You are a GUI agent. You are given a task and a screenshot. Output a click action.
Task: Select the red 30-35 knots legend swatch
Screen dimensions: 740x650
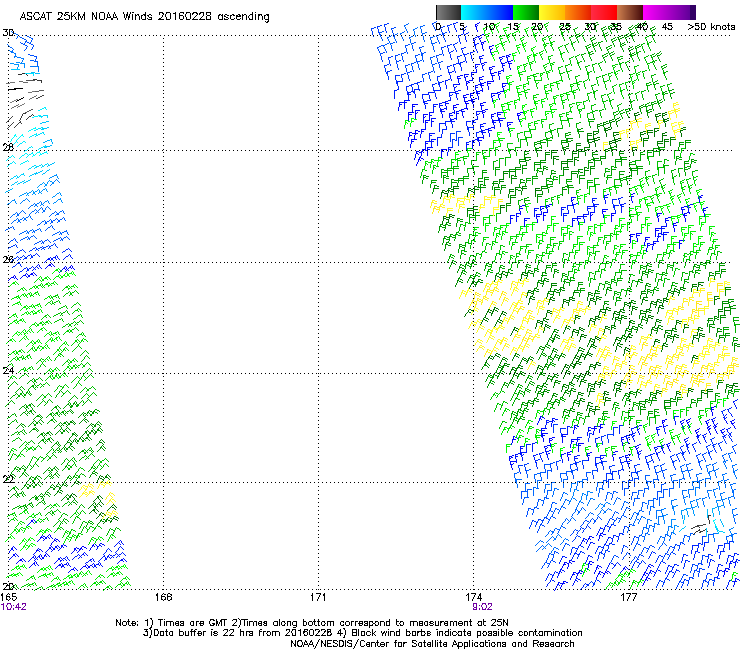604,12
